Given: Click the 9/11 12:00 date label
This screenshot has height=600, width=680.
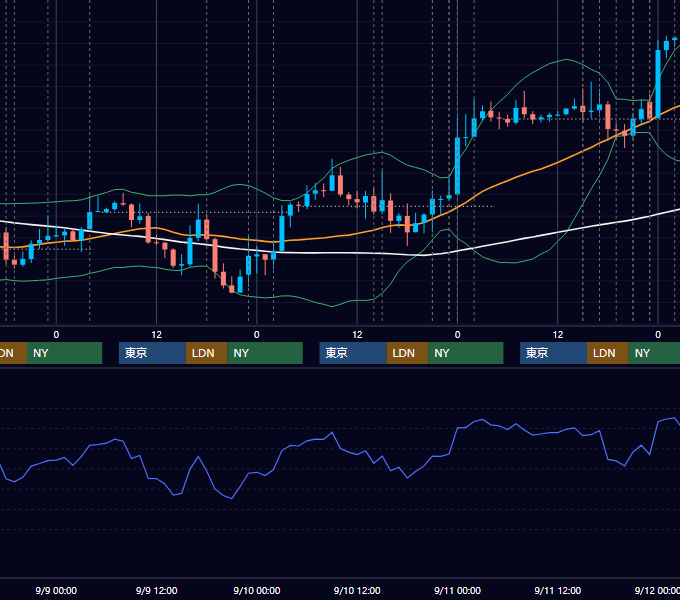Looking at the screenshot, I should coord(558,590).
